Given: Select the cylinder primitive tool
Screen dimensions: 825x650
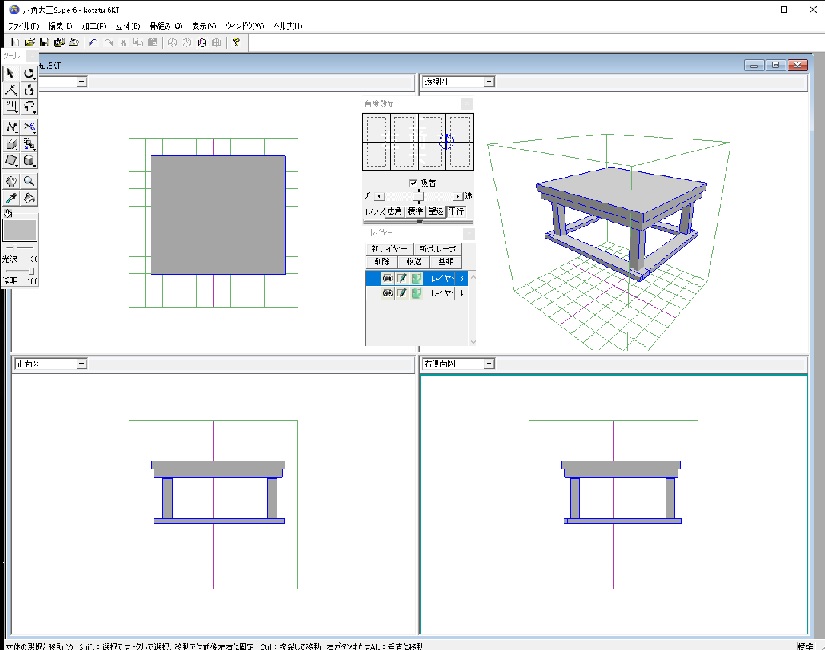Looking at the screenshot, I should [x=29, y=161].
